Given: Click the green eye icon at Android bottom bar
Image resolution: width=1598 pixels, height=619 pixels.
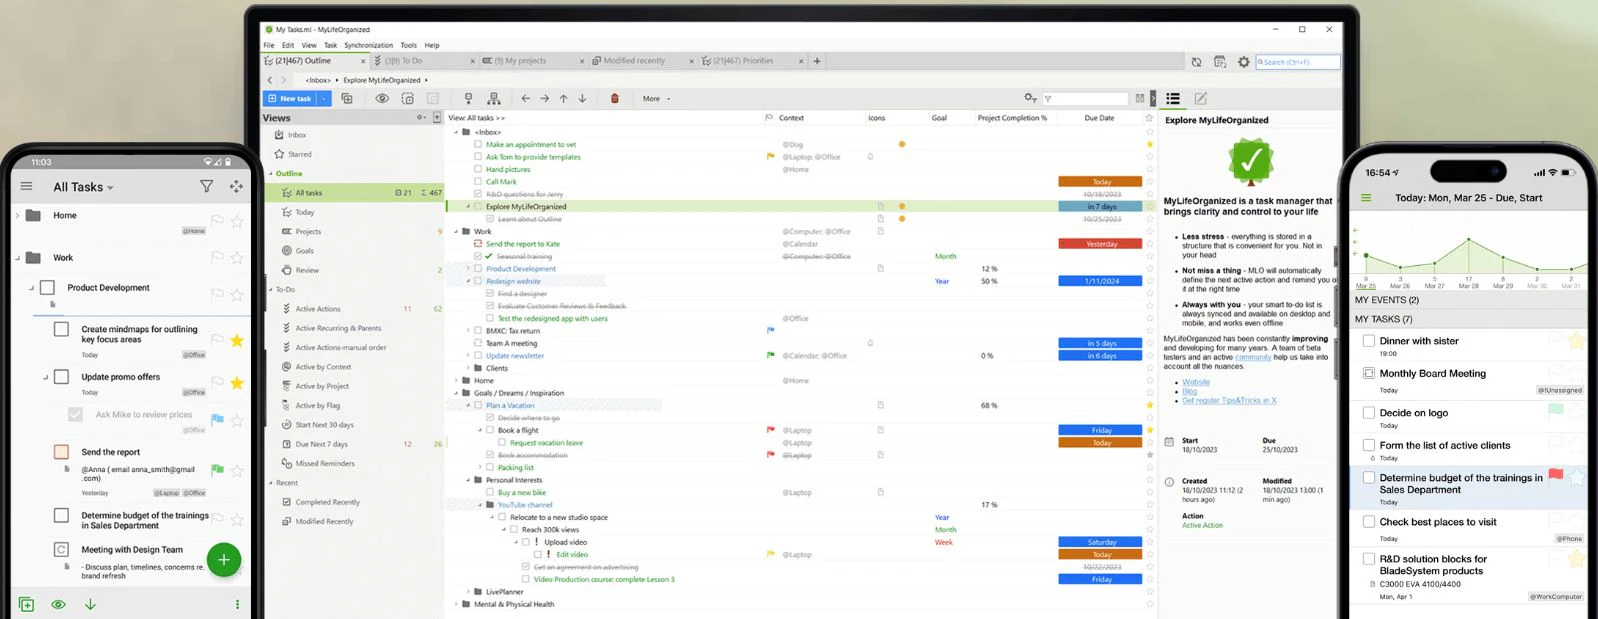Looking at the screenshot, I should pyautogui.click(x=58, y=604).
